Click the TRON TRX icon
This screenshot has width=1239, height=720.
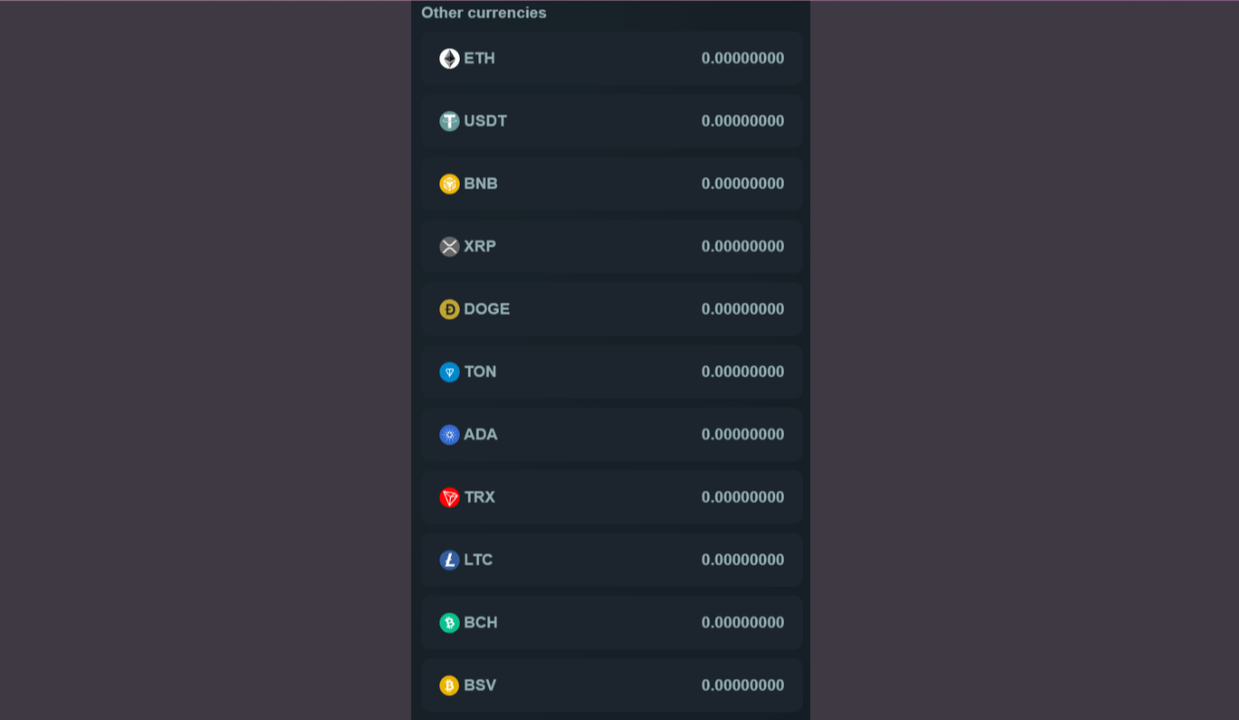point(449,497)
